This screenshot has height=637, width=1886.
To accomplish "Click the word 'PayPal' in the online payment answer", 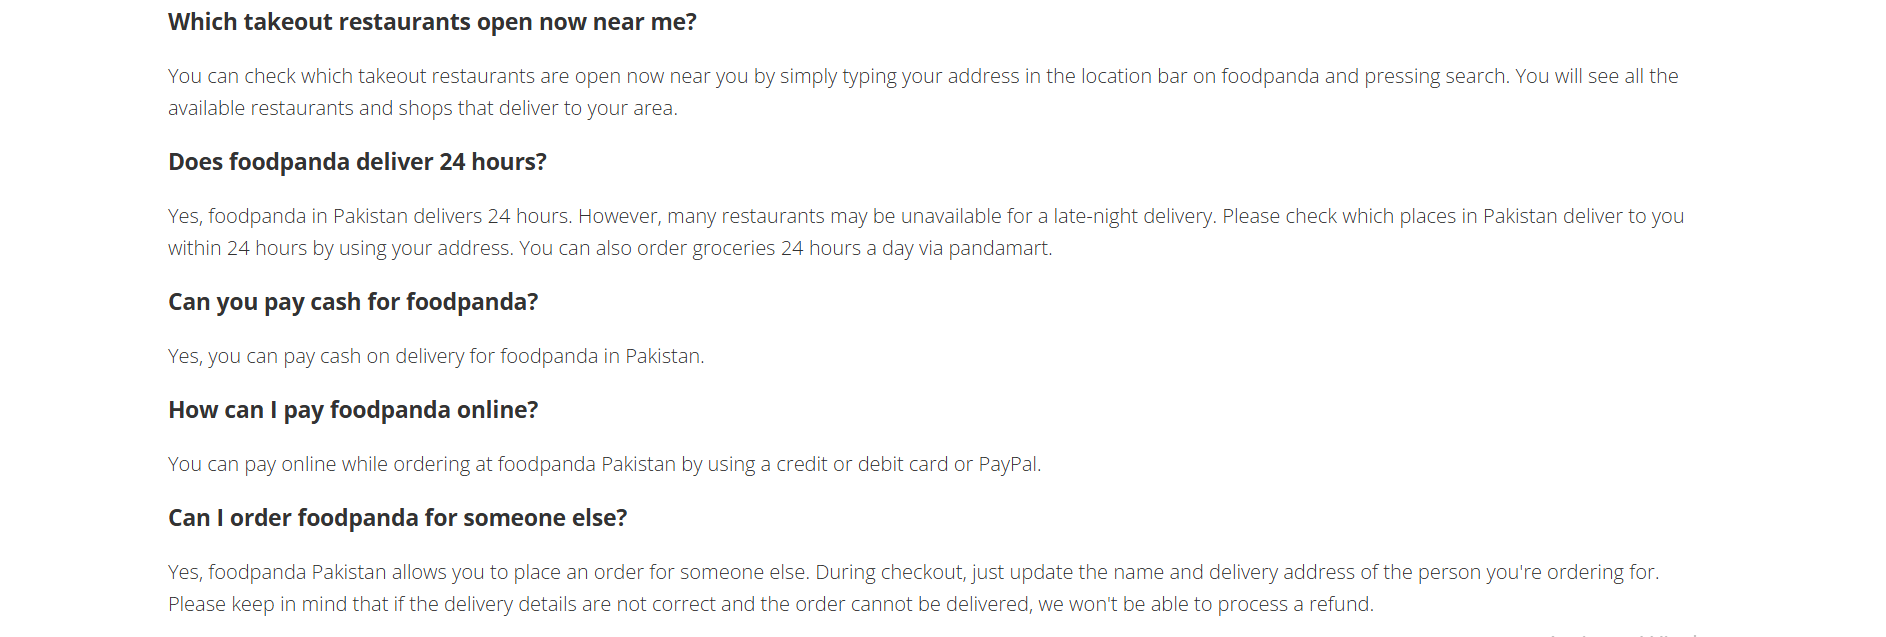I will 1008,464.
